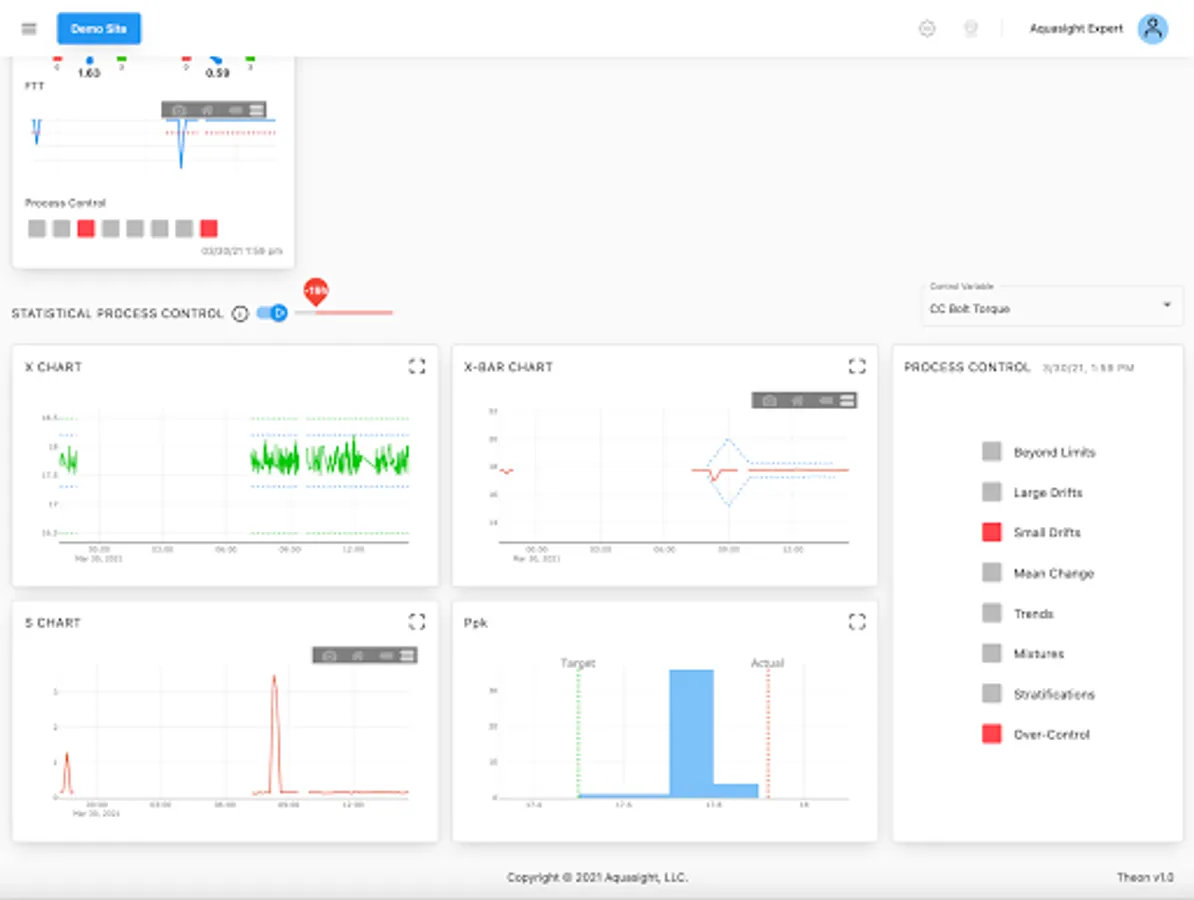Viewport: 1194px width, 900px height.
Task: Download X-Bar chart as image via camera icon
Action: pos(769,401)
